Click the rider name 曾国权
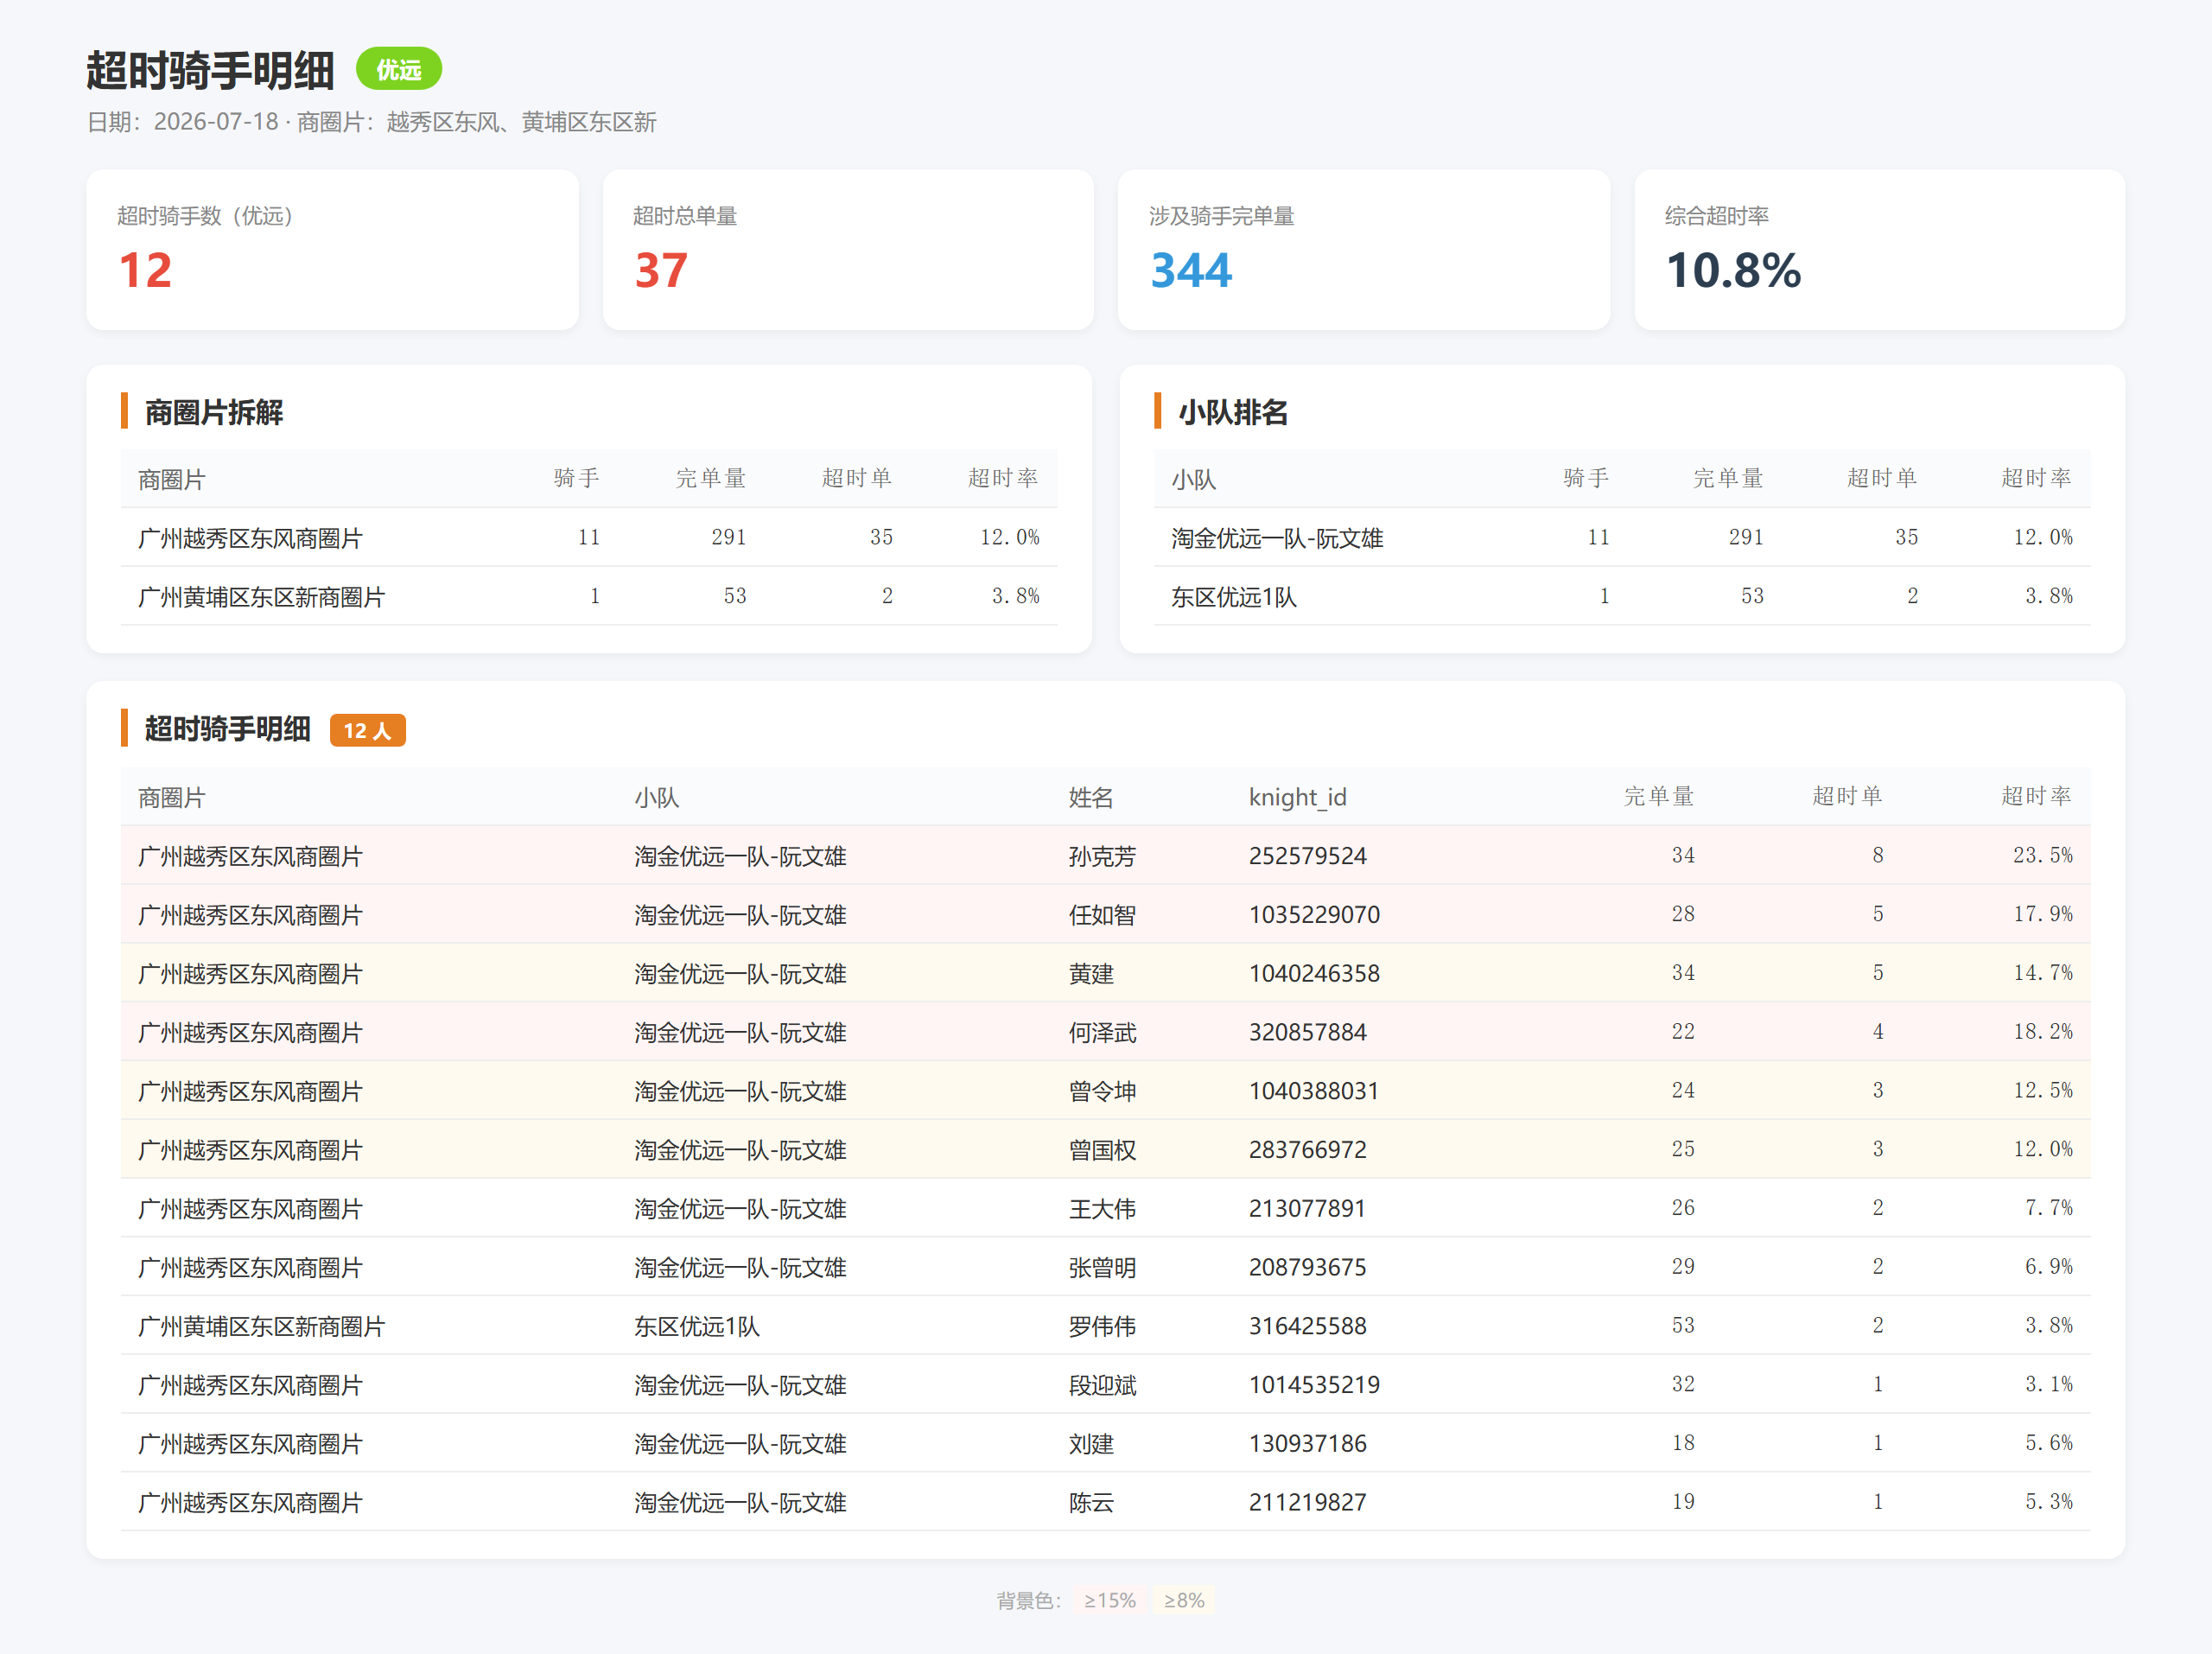This screenshot has width=2212, height=1654. coord(1102,1150)
